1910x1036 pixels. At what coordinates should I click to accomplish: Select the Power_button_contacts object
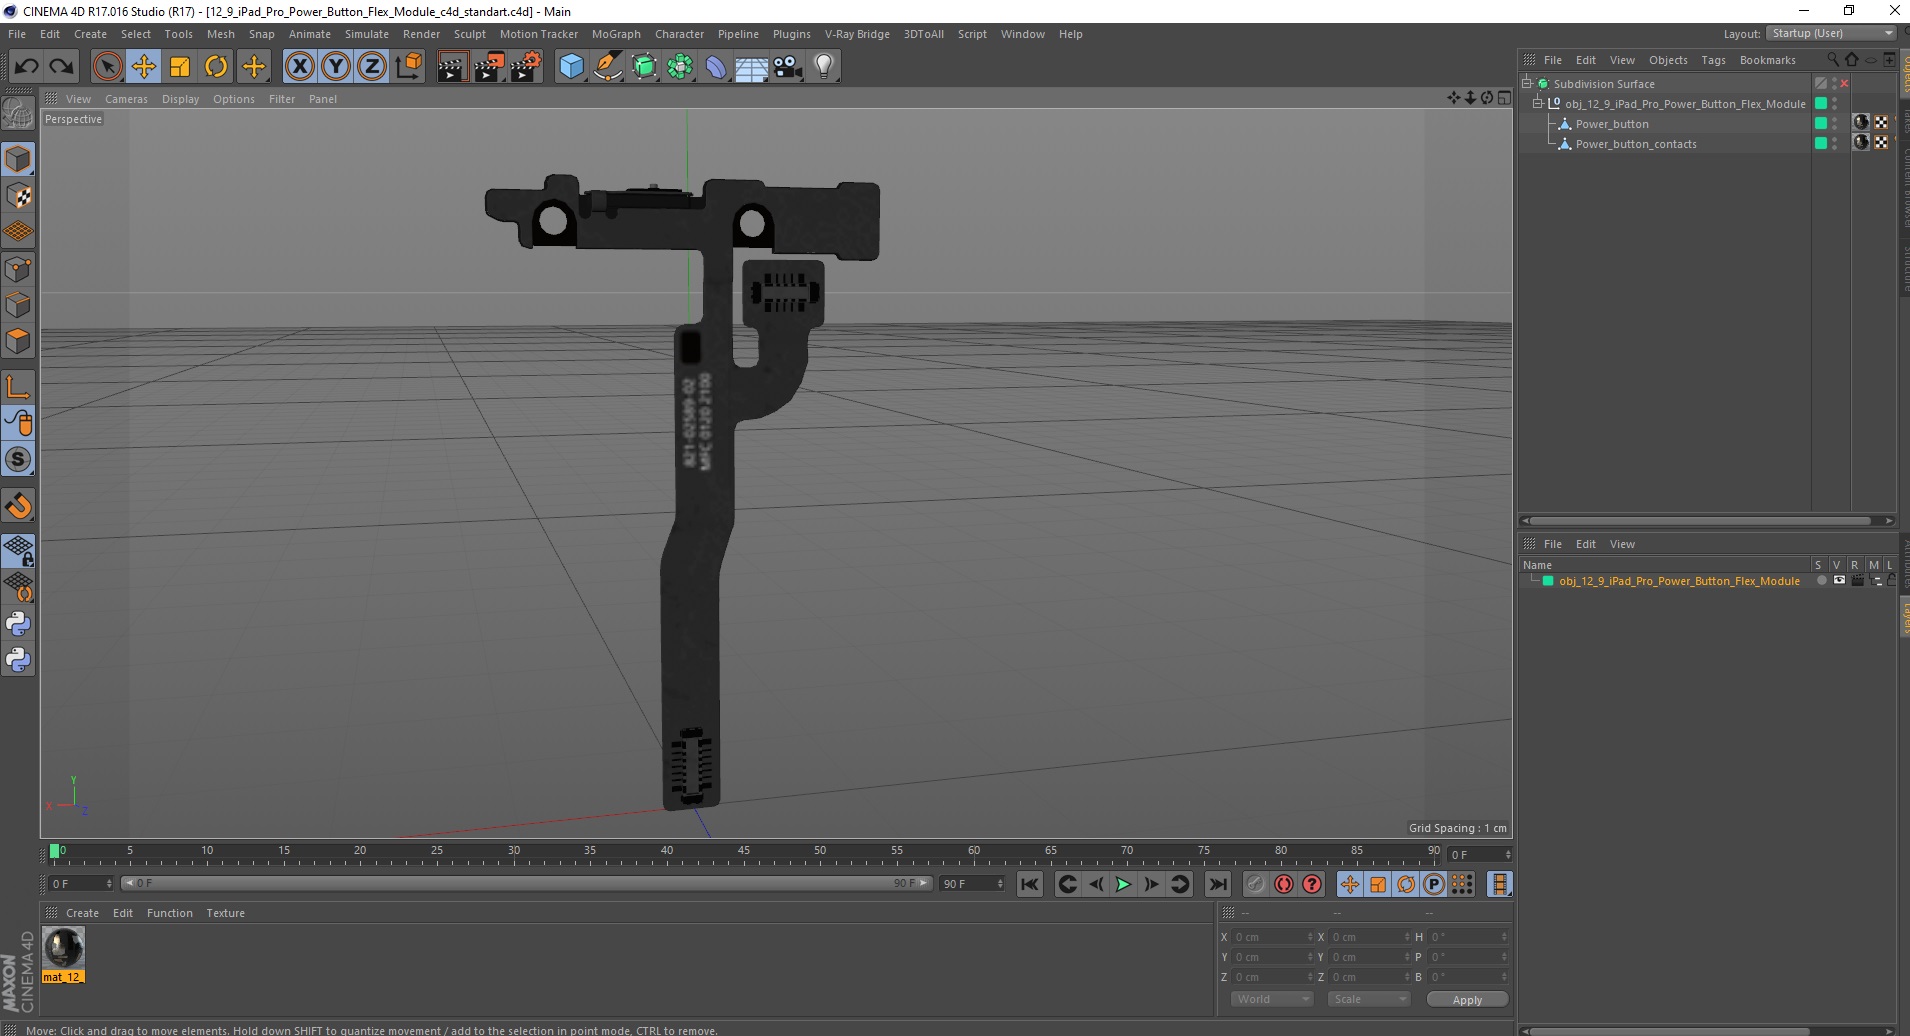point(1636,144)
